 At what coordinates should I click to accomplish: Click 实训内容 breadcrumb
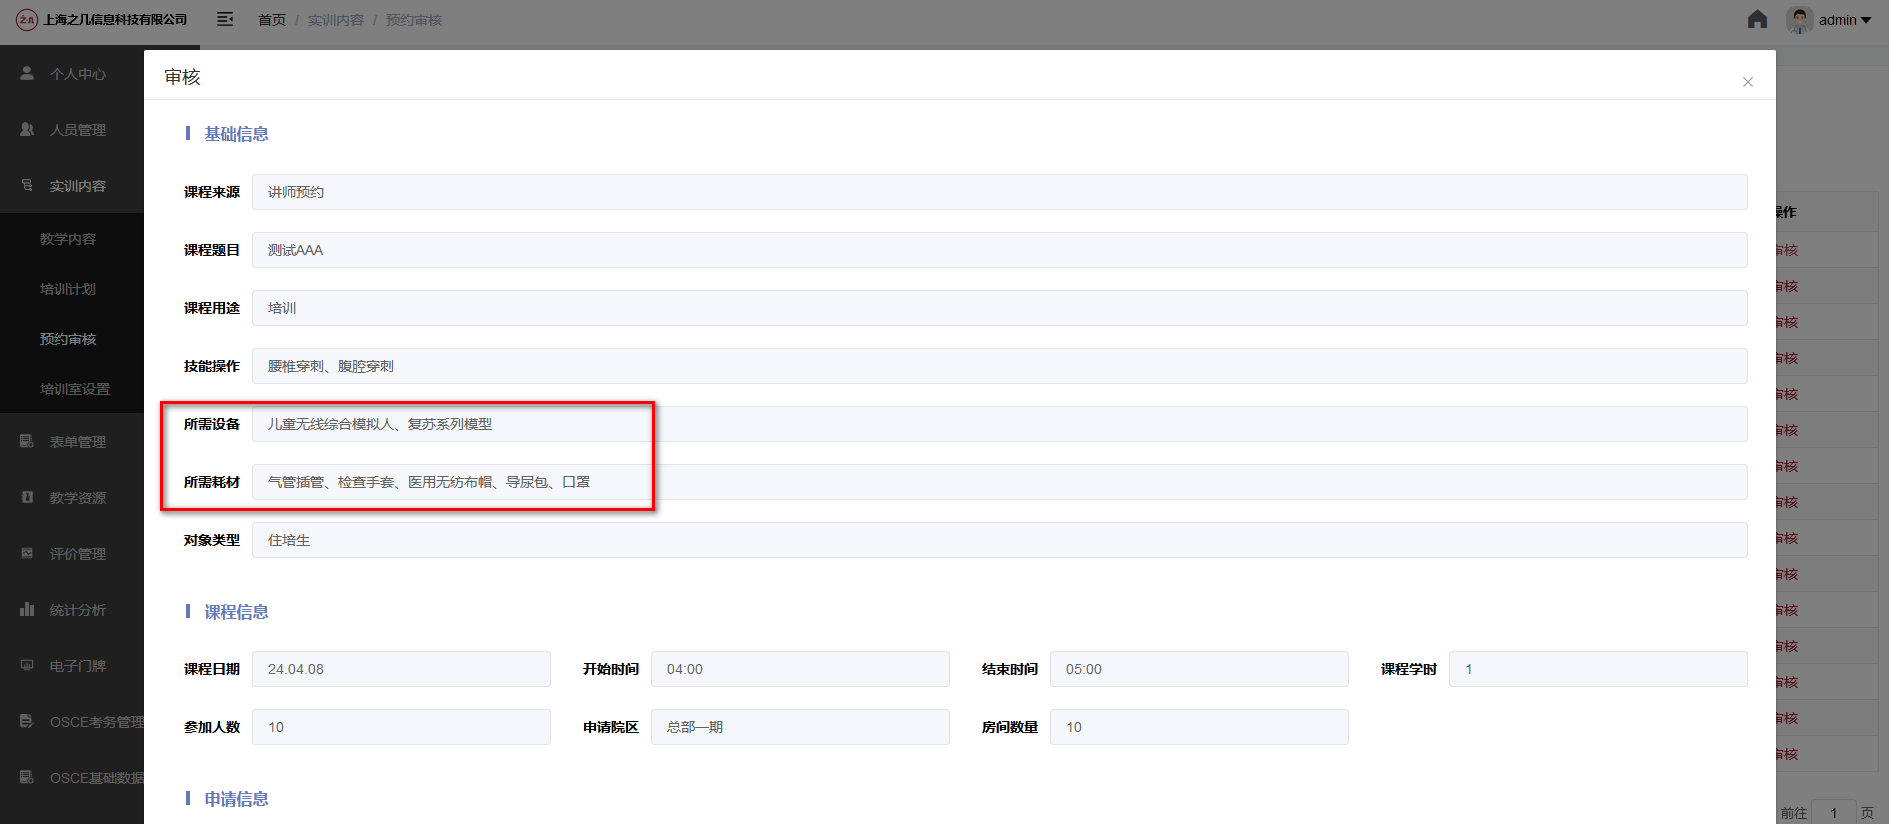pos(336,20)
